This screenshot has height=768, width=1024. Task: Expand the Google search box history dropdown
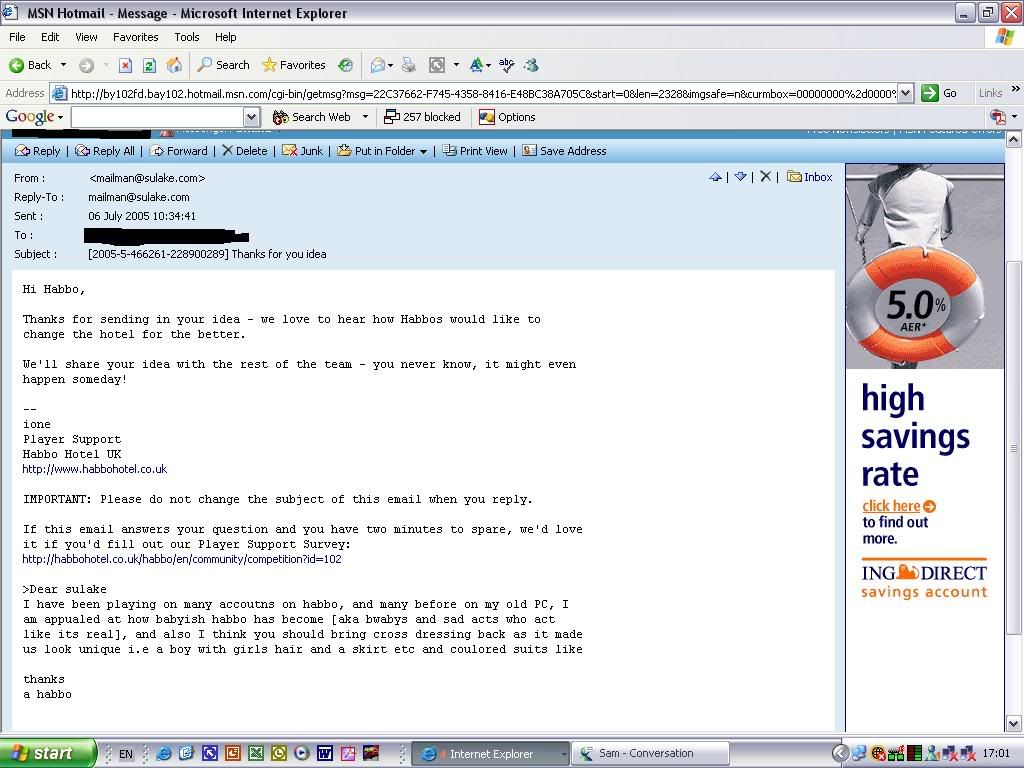(x=251, y=118)
